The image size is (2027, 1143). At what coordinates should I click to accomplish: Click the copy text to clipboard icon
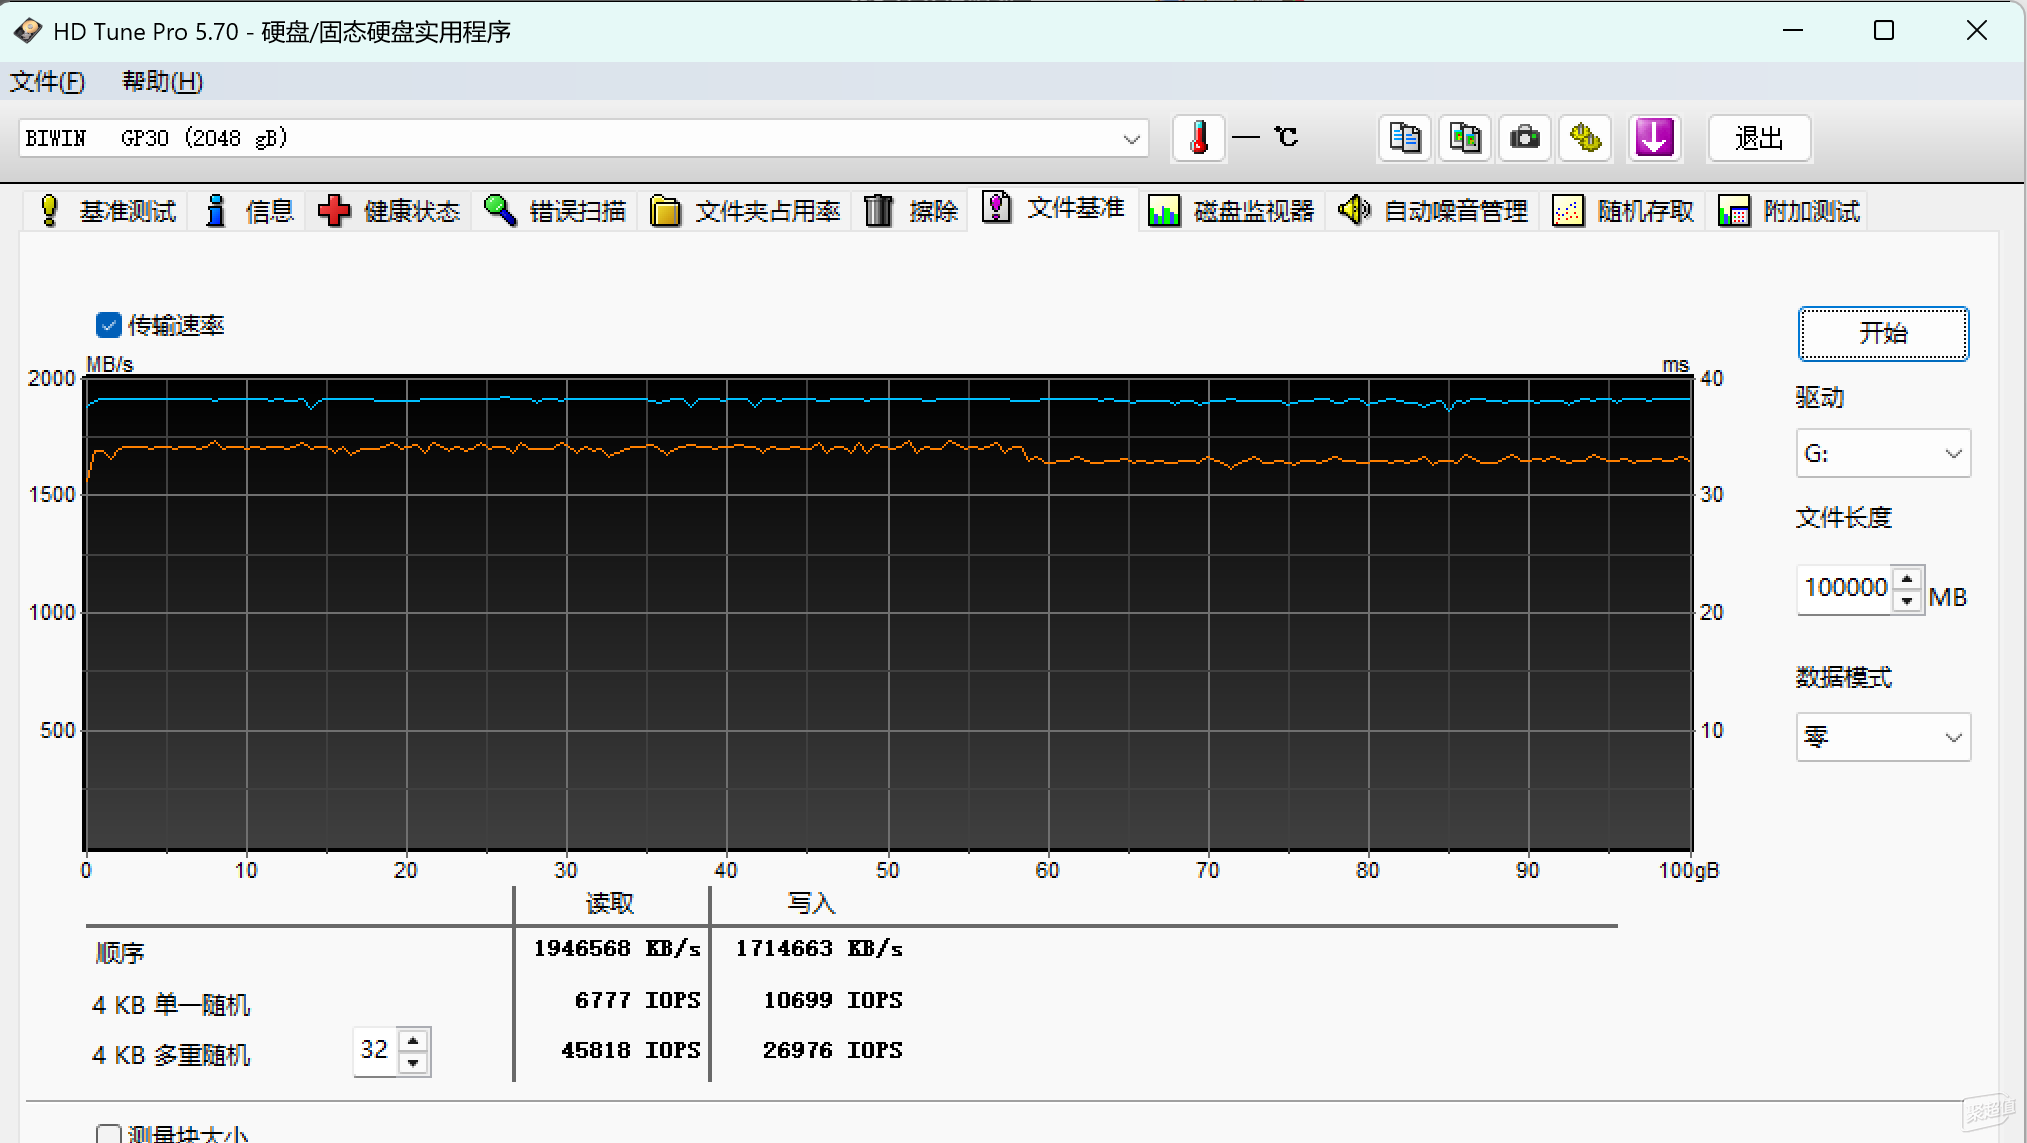pyautogui.click(x=1405, y=138)
